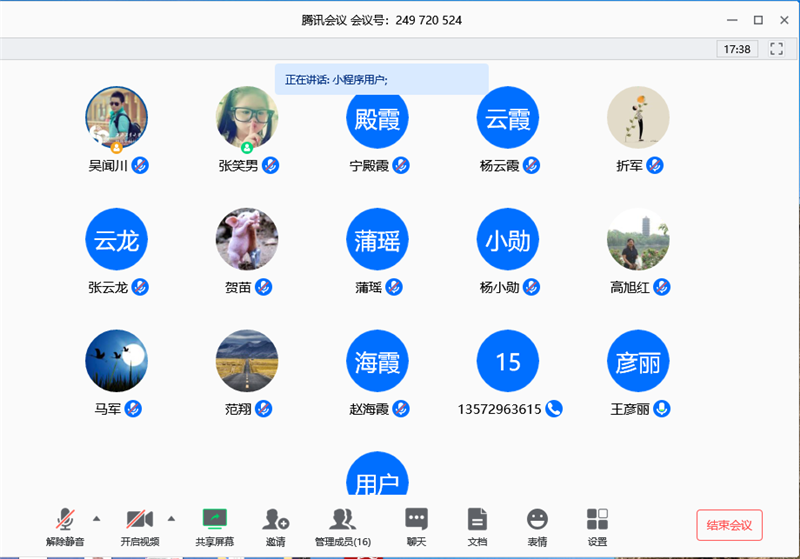Click the muted mic icon beside 杨小勋
This screenshot has height=559, width=800.
(531, 287)
